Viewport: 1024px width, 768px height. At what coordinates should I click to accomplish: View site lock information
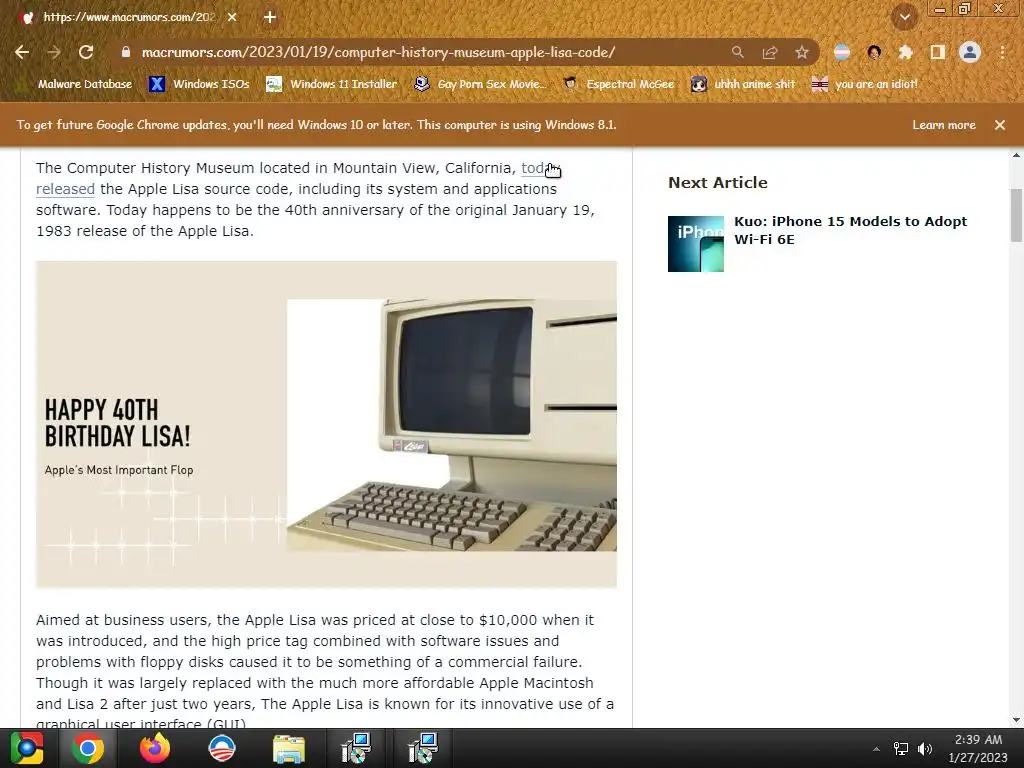(125, 52)
